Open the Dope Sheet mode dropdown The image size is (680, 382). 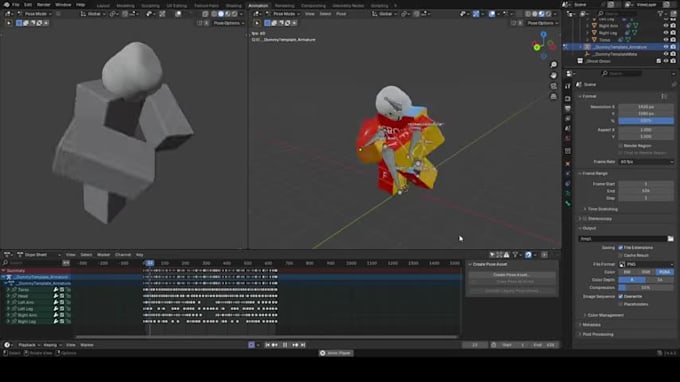[39, 255]
